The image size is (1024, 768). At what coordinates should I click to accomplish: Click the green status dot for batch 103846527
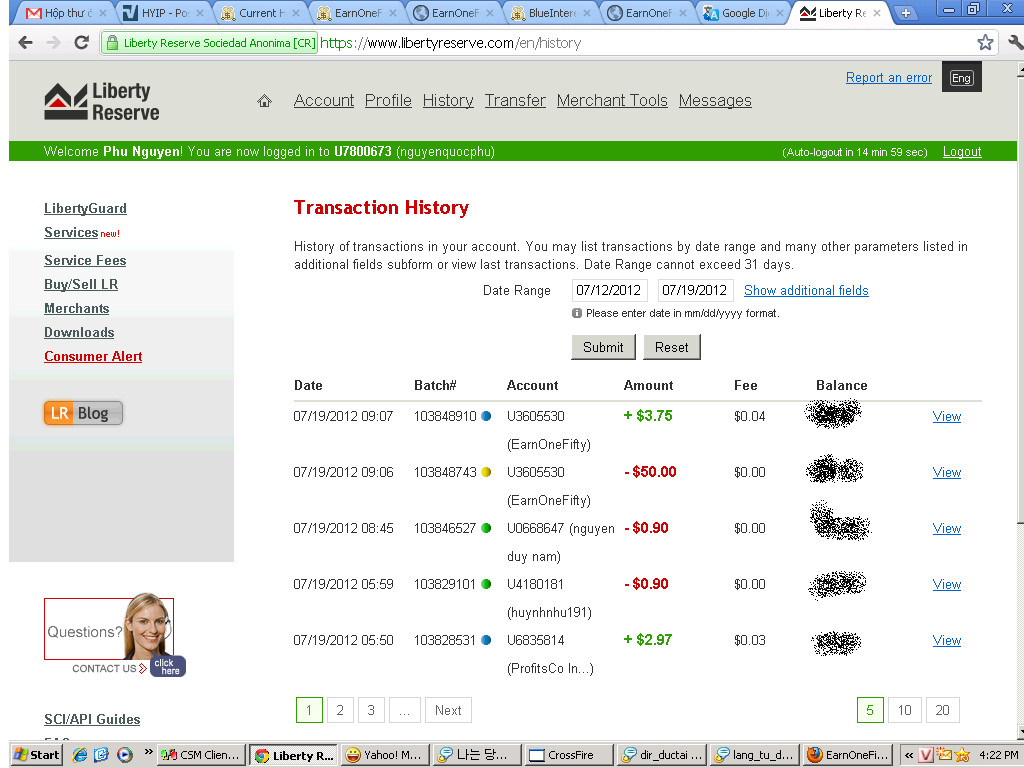tap(486, 528)
